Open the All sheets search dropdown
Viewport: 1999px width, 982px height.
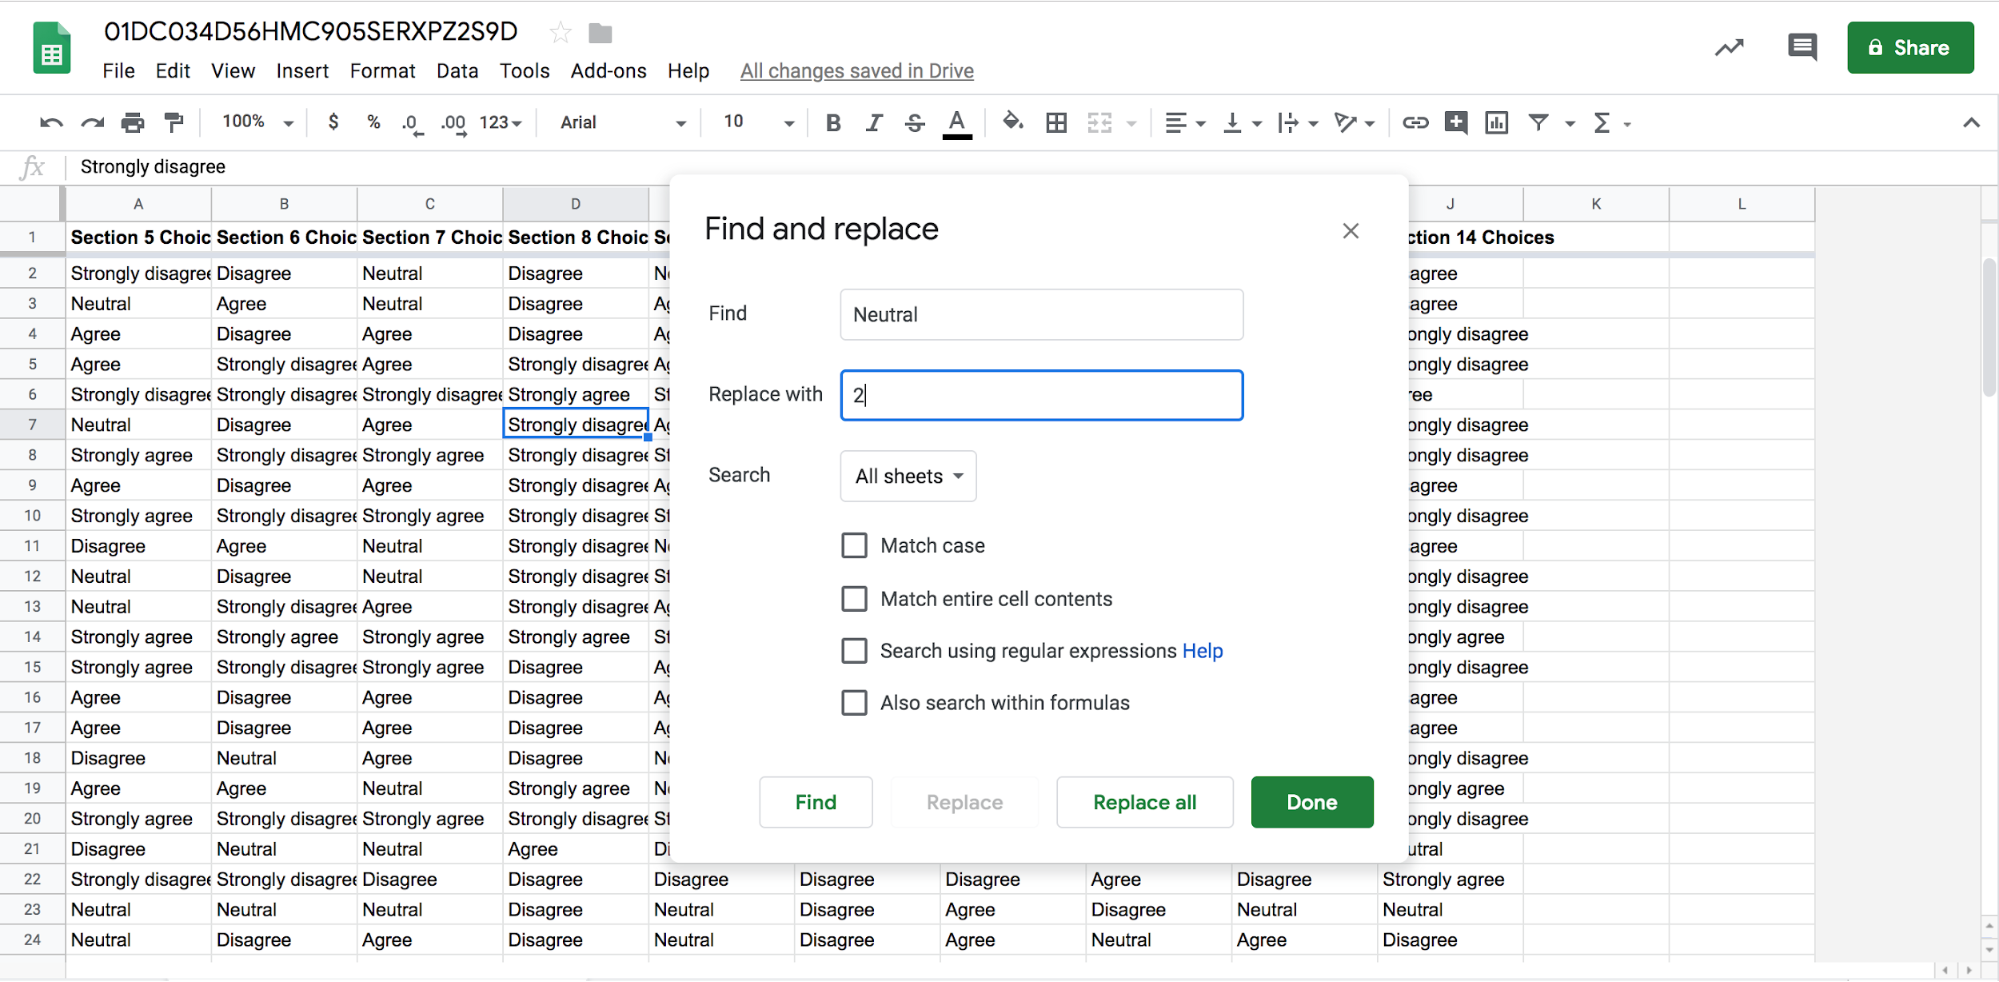[x=908, y=476]
